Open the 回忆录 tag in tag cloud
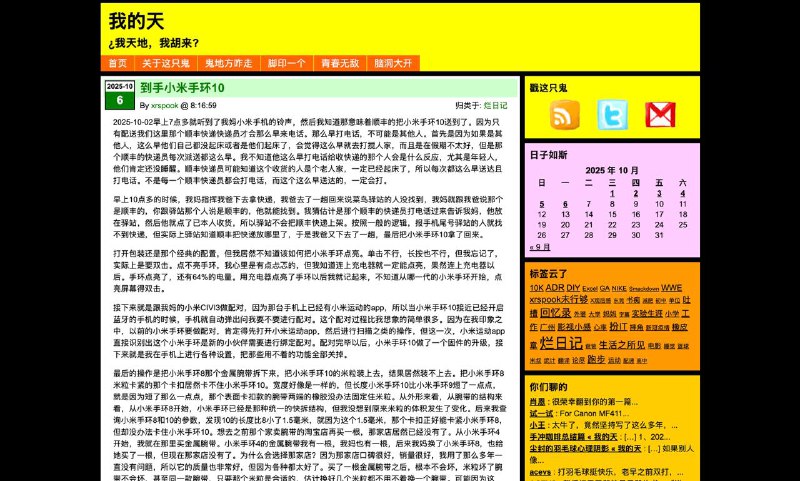Image resolution: width=800 pixels, height=481 pixels. [x=555, y=312]
